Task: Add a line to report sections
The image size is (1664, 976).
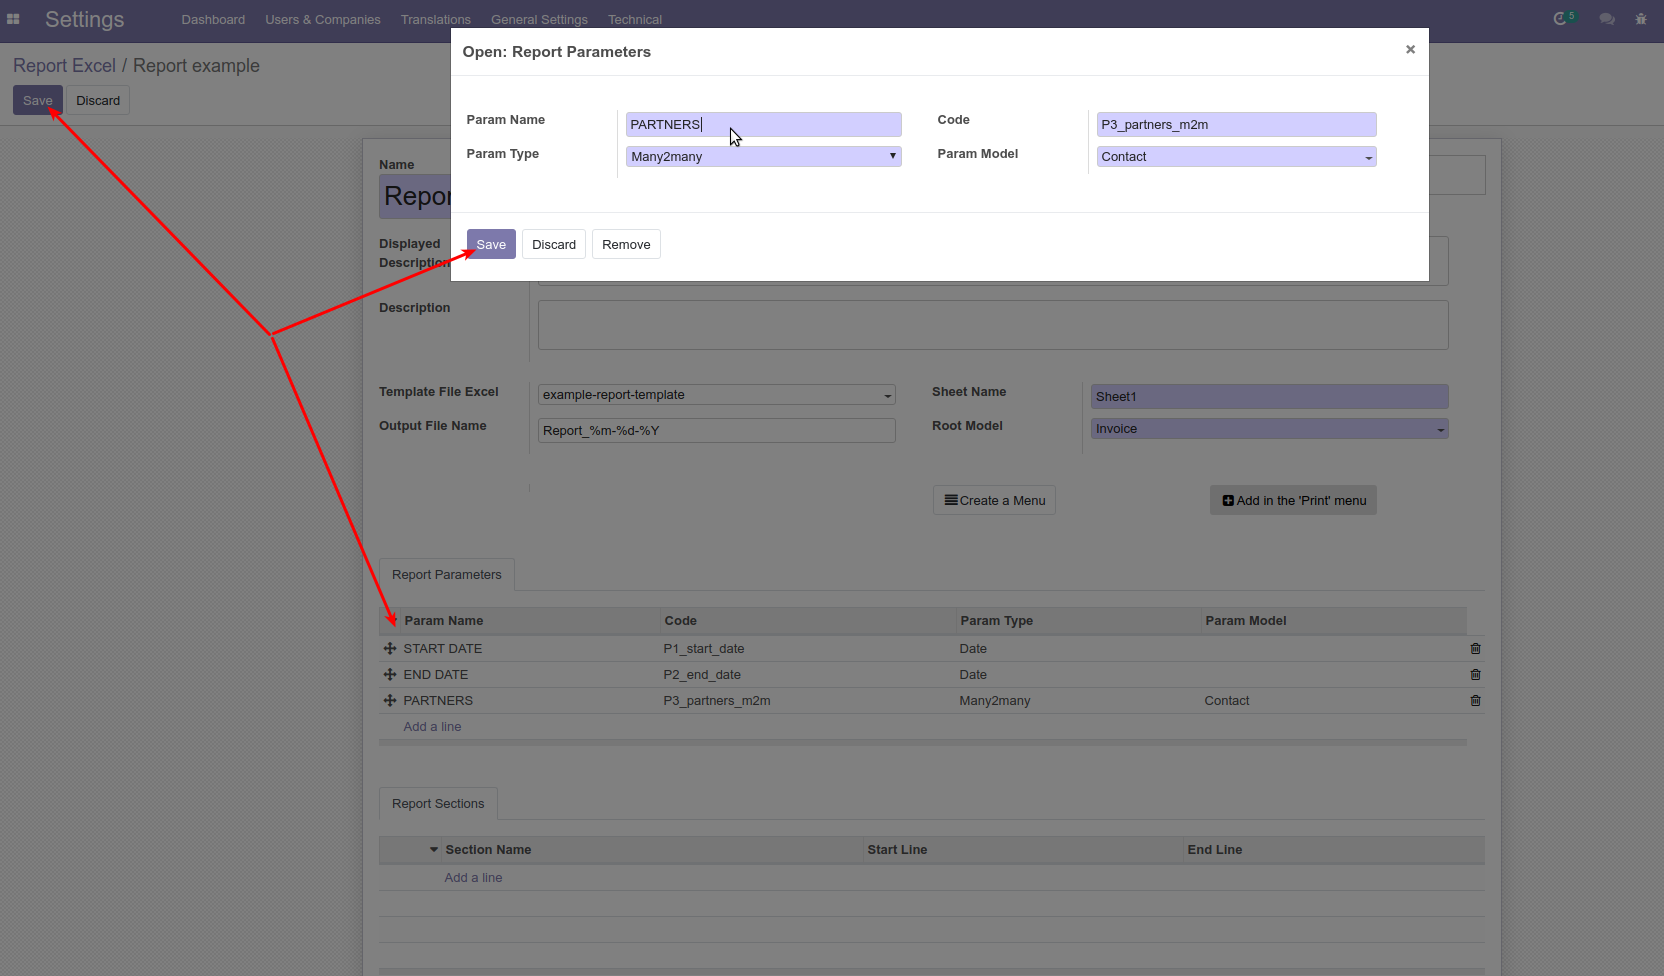Action: [x=473, y=878]
